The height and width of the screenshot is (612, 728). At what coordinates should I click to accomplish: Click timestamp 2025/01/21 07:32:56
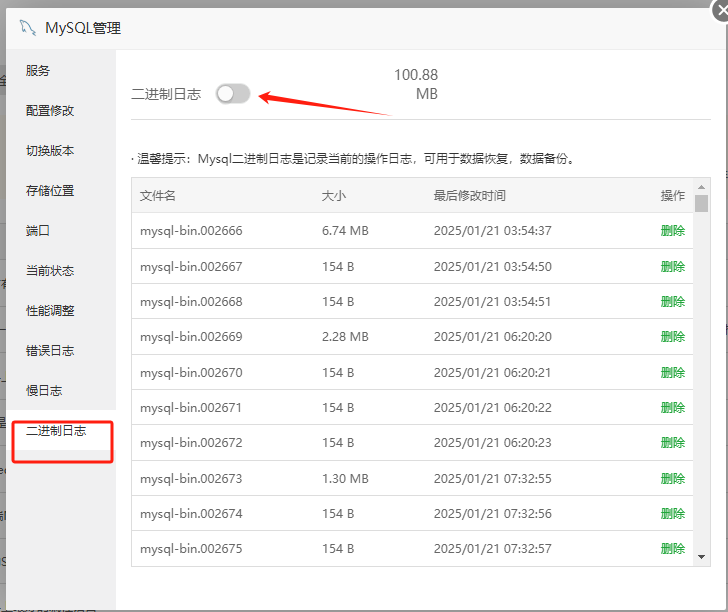(493, 514)
